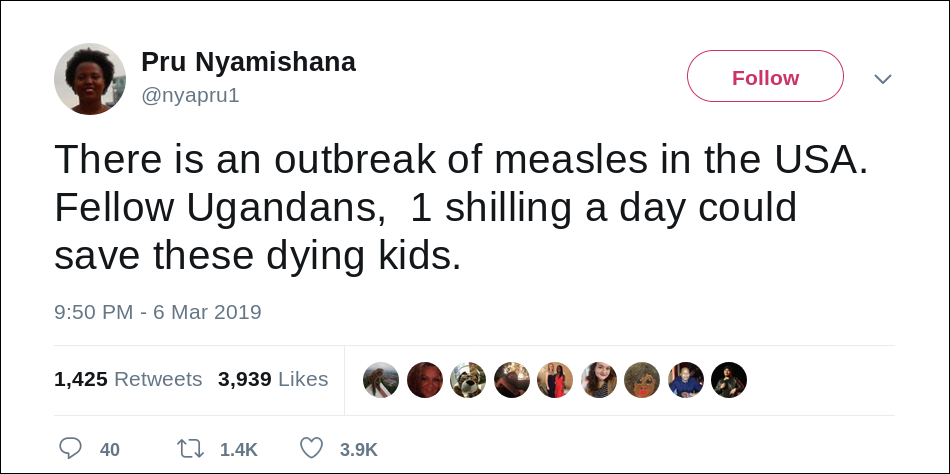950x474 pixels.
Task: Open the second liker's avatar with red hair
Action: [x=425, y=380]
